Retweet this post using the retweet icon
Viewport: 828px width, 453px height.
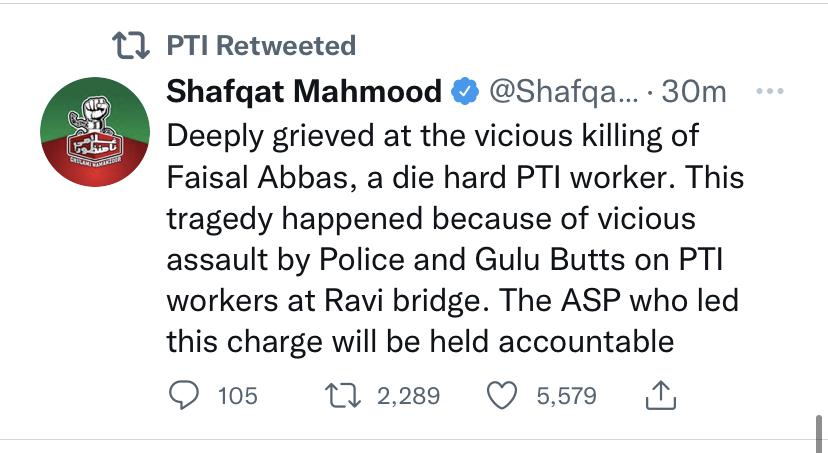click(343, 396)
